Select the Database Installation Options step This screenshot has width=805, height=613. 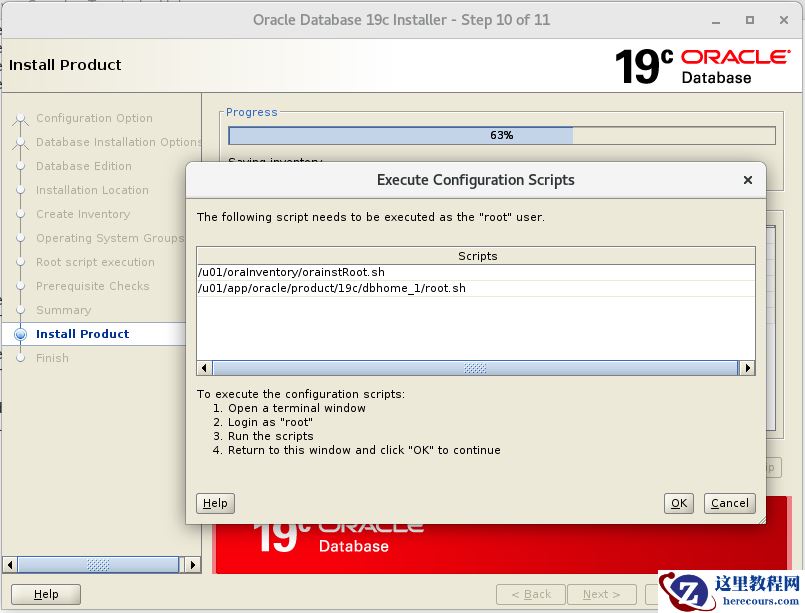(x=118, y=142)
